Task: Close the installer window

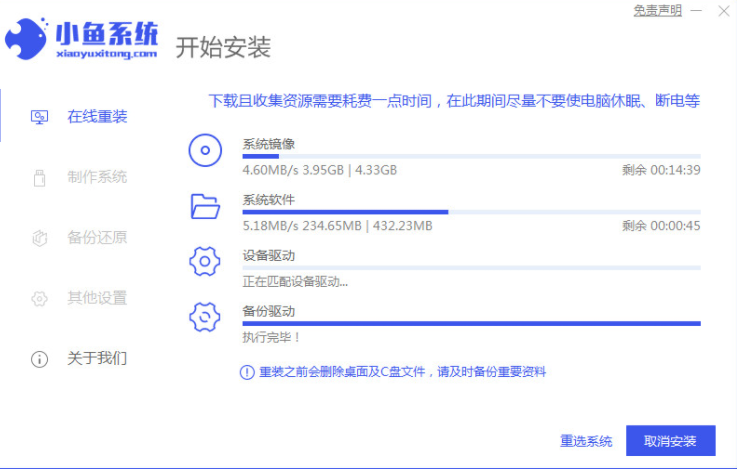Action: coord(724,10)
